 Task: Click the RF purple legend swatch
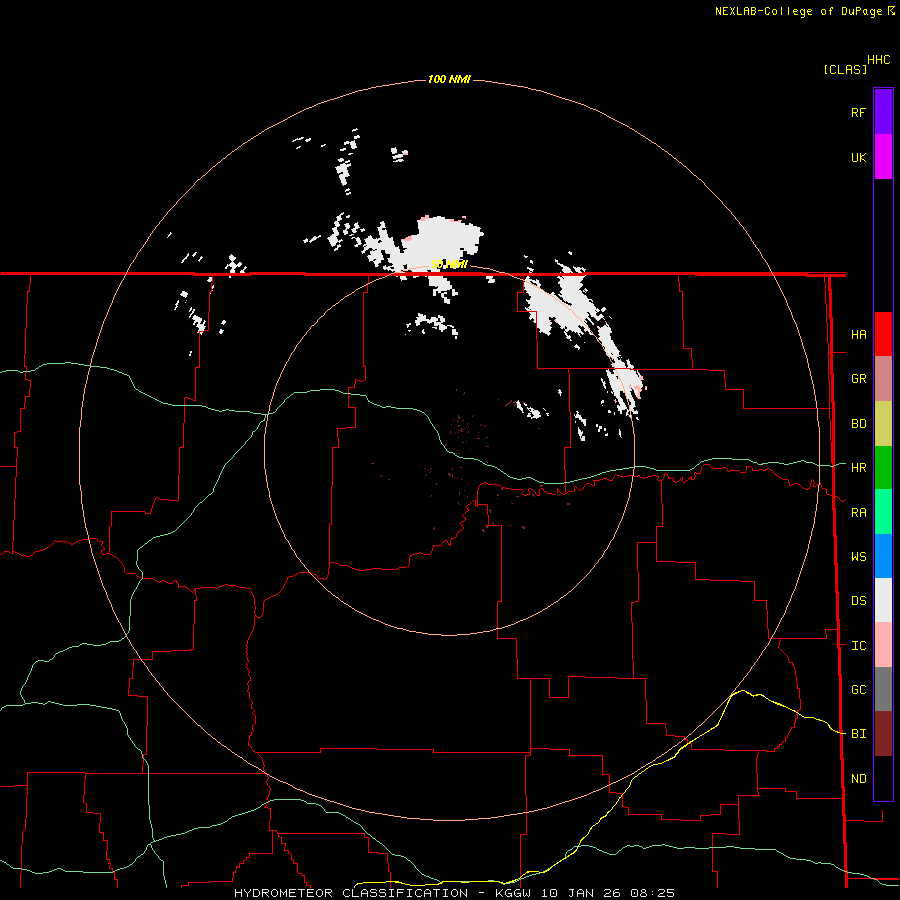[x=883, y=112]
